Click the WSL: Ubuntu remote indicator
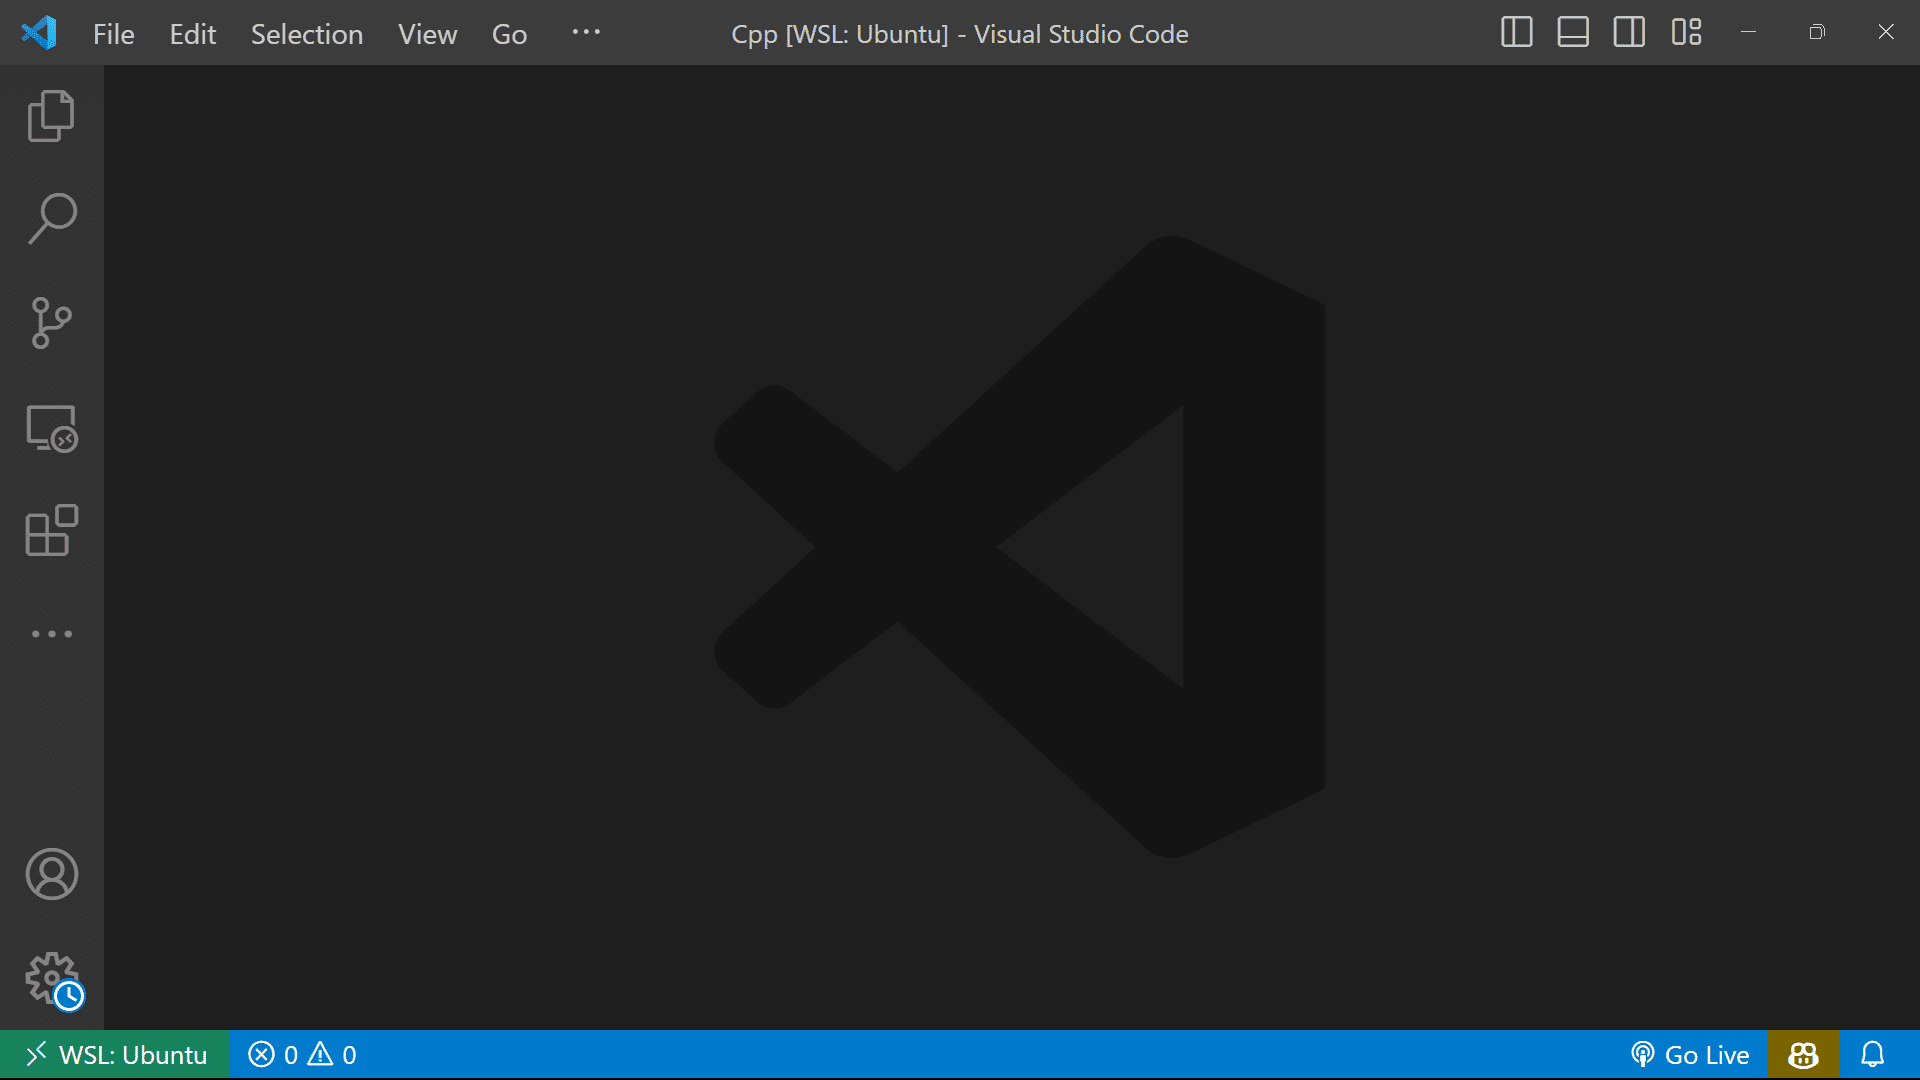Viewport: 1920px width, 1080px height. [115, 1055]
